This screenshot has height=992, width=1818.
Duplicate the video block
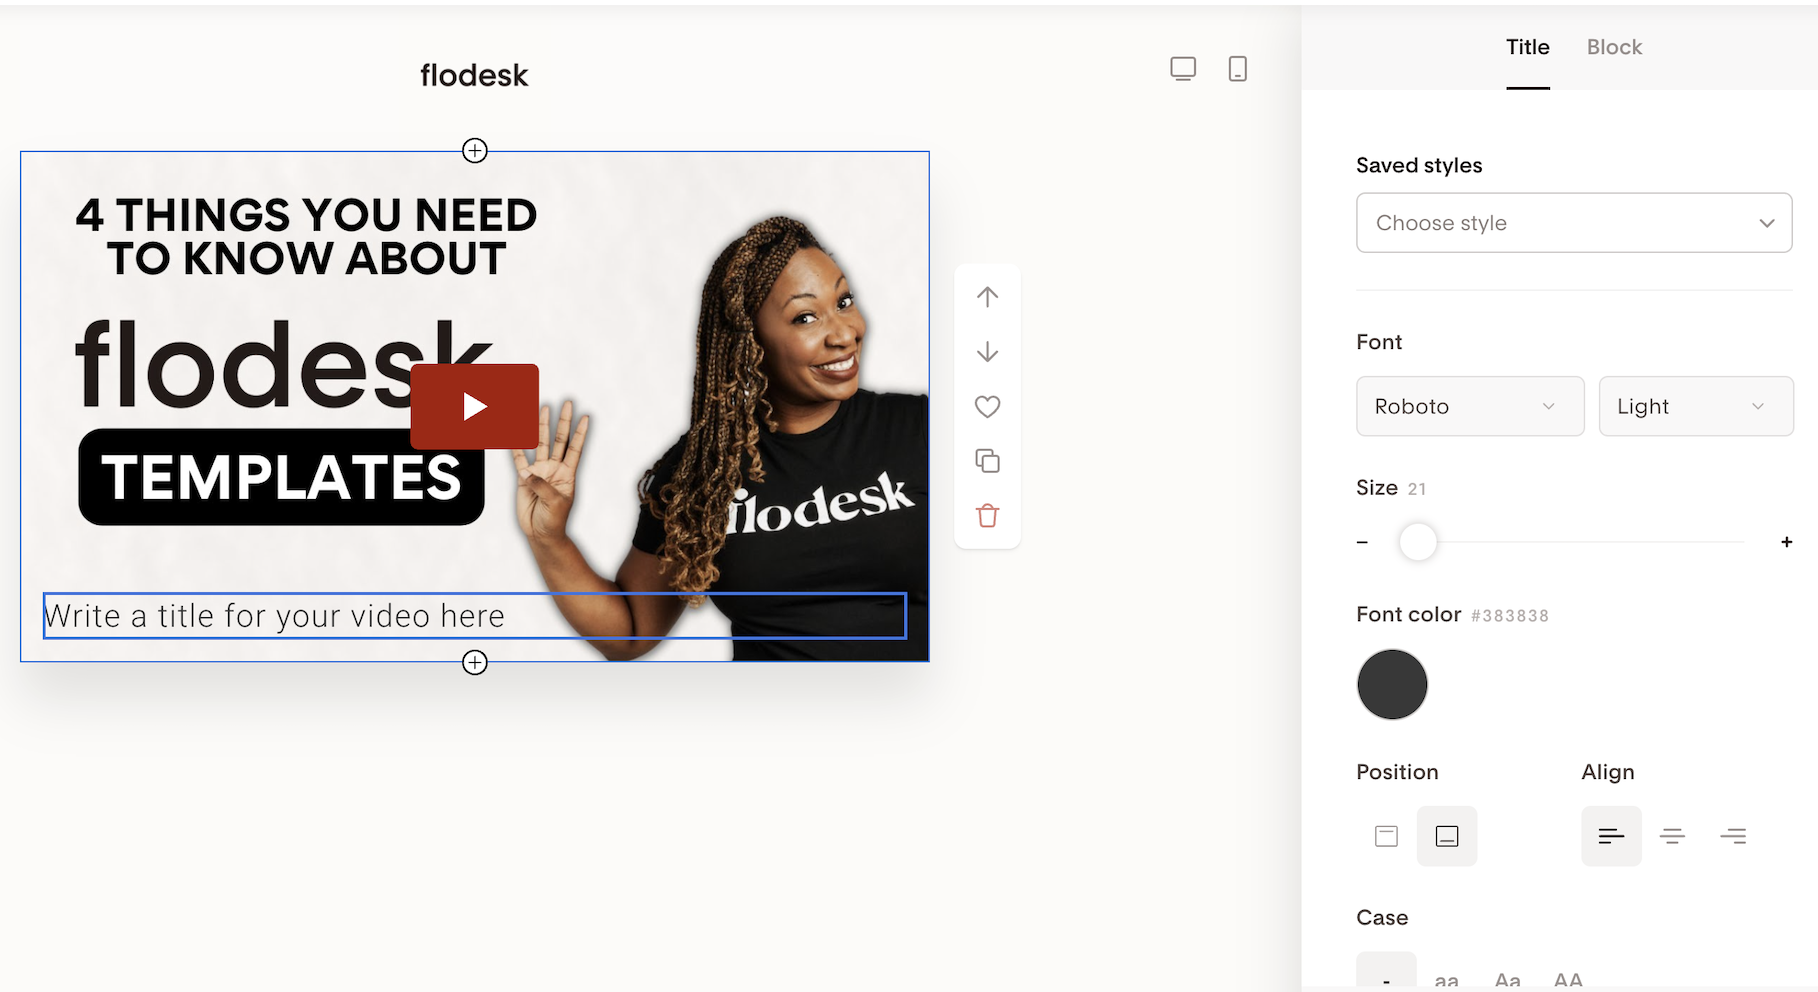987,461
